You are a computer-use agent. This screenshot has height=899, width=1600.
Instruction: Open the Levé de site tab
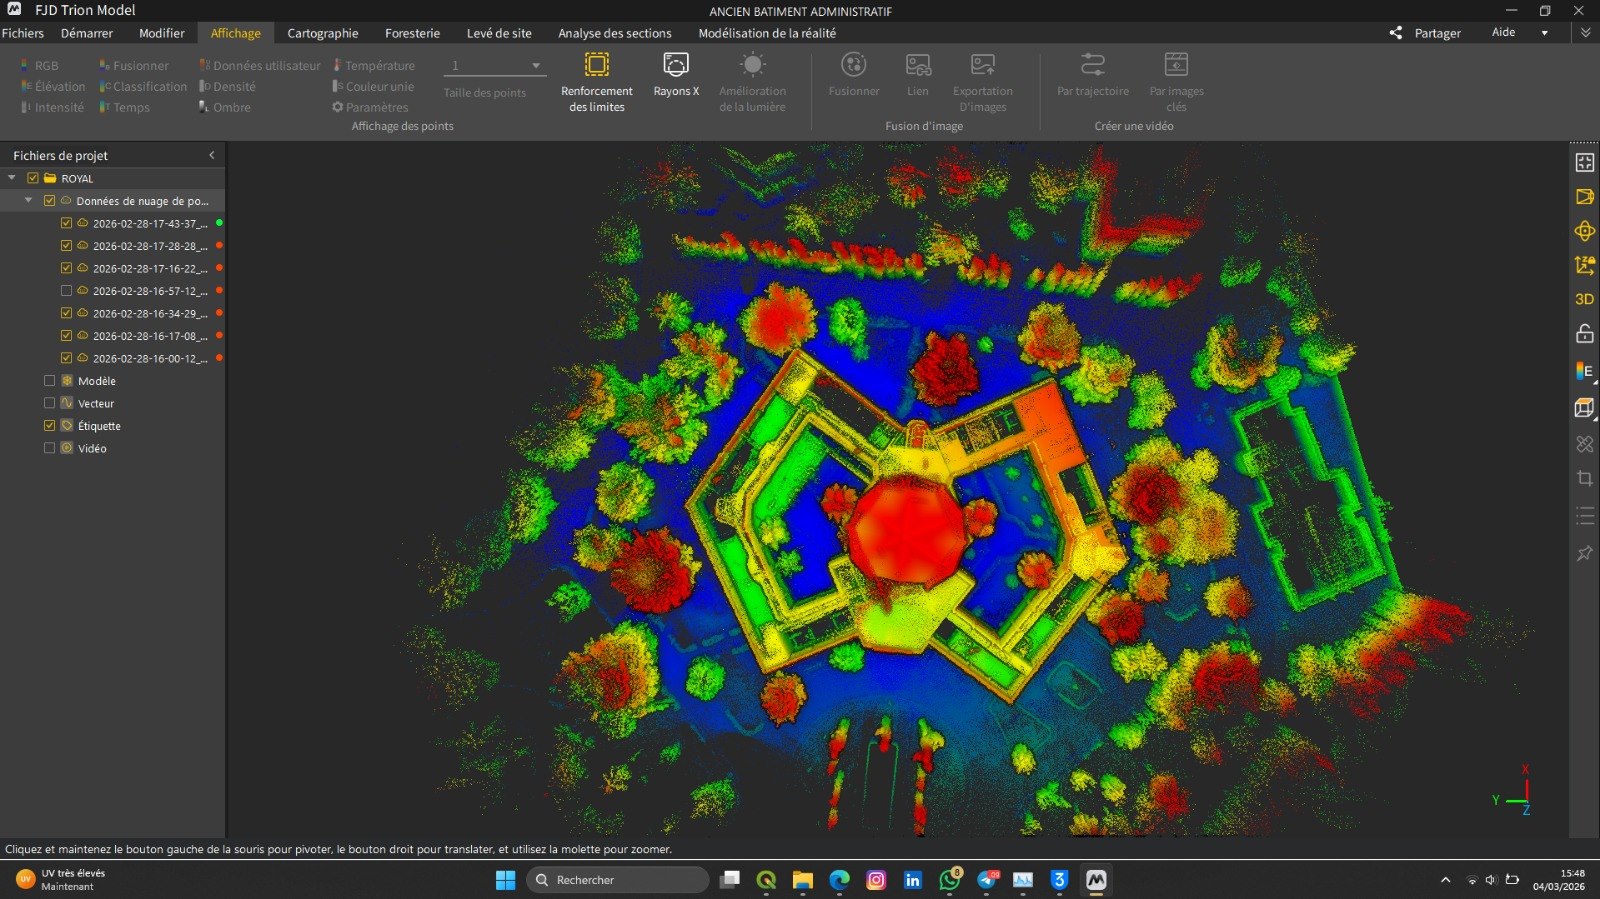point(499,33)
